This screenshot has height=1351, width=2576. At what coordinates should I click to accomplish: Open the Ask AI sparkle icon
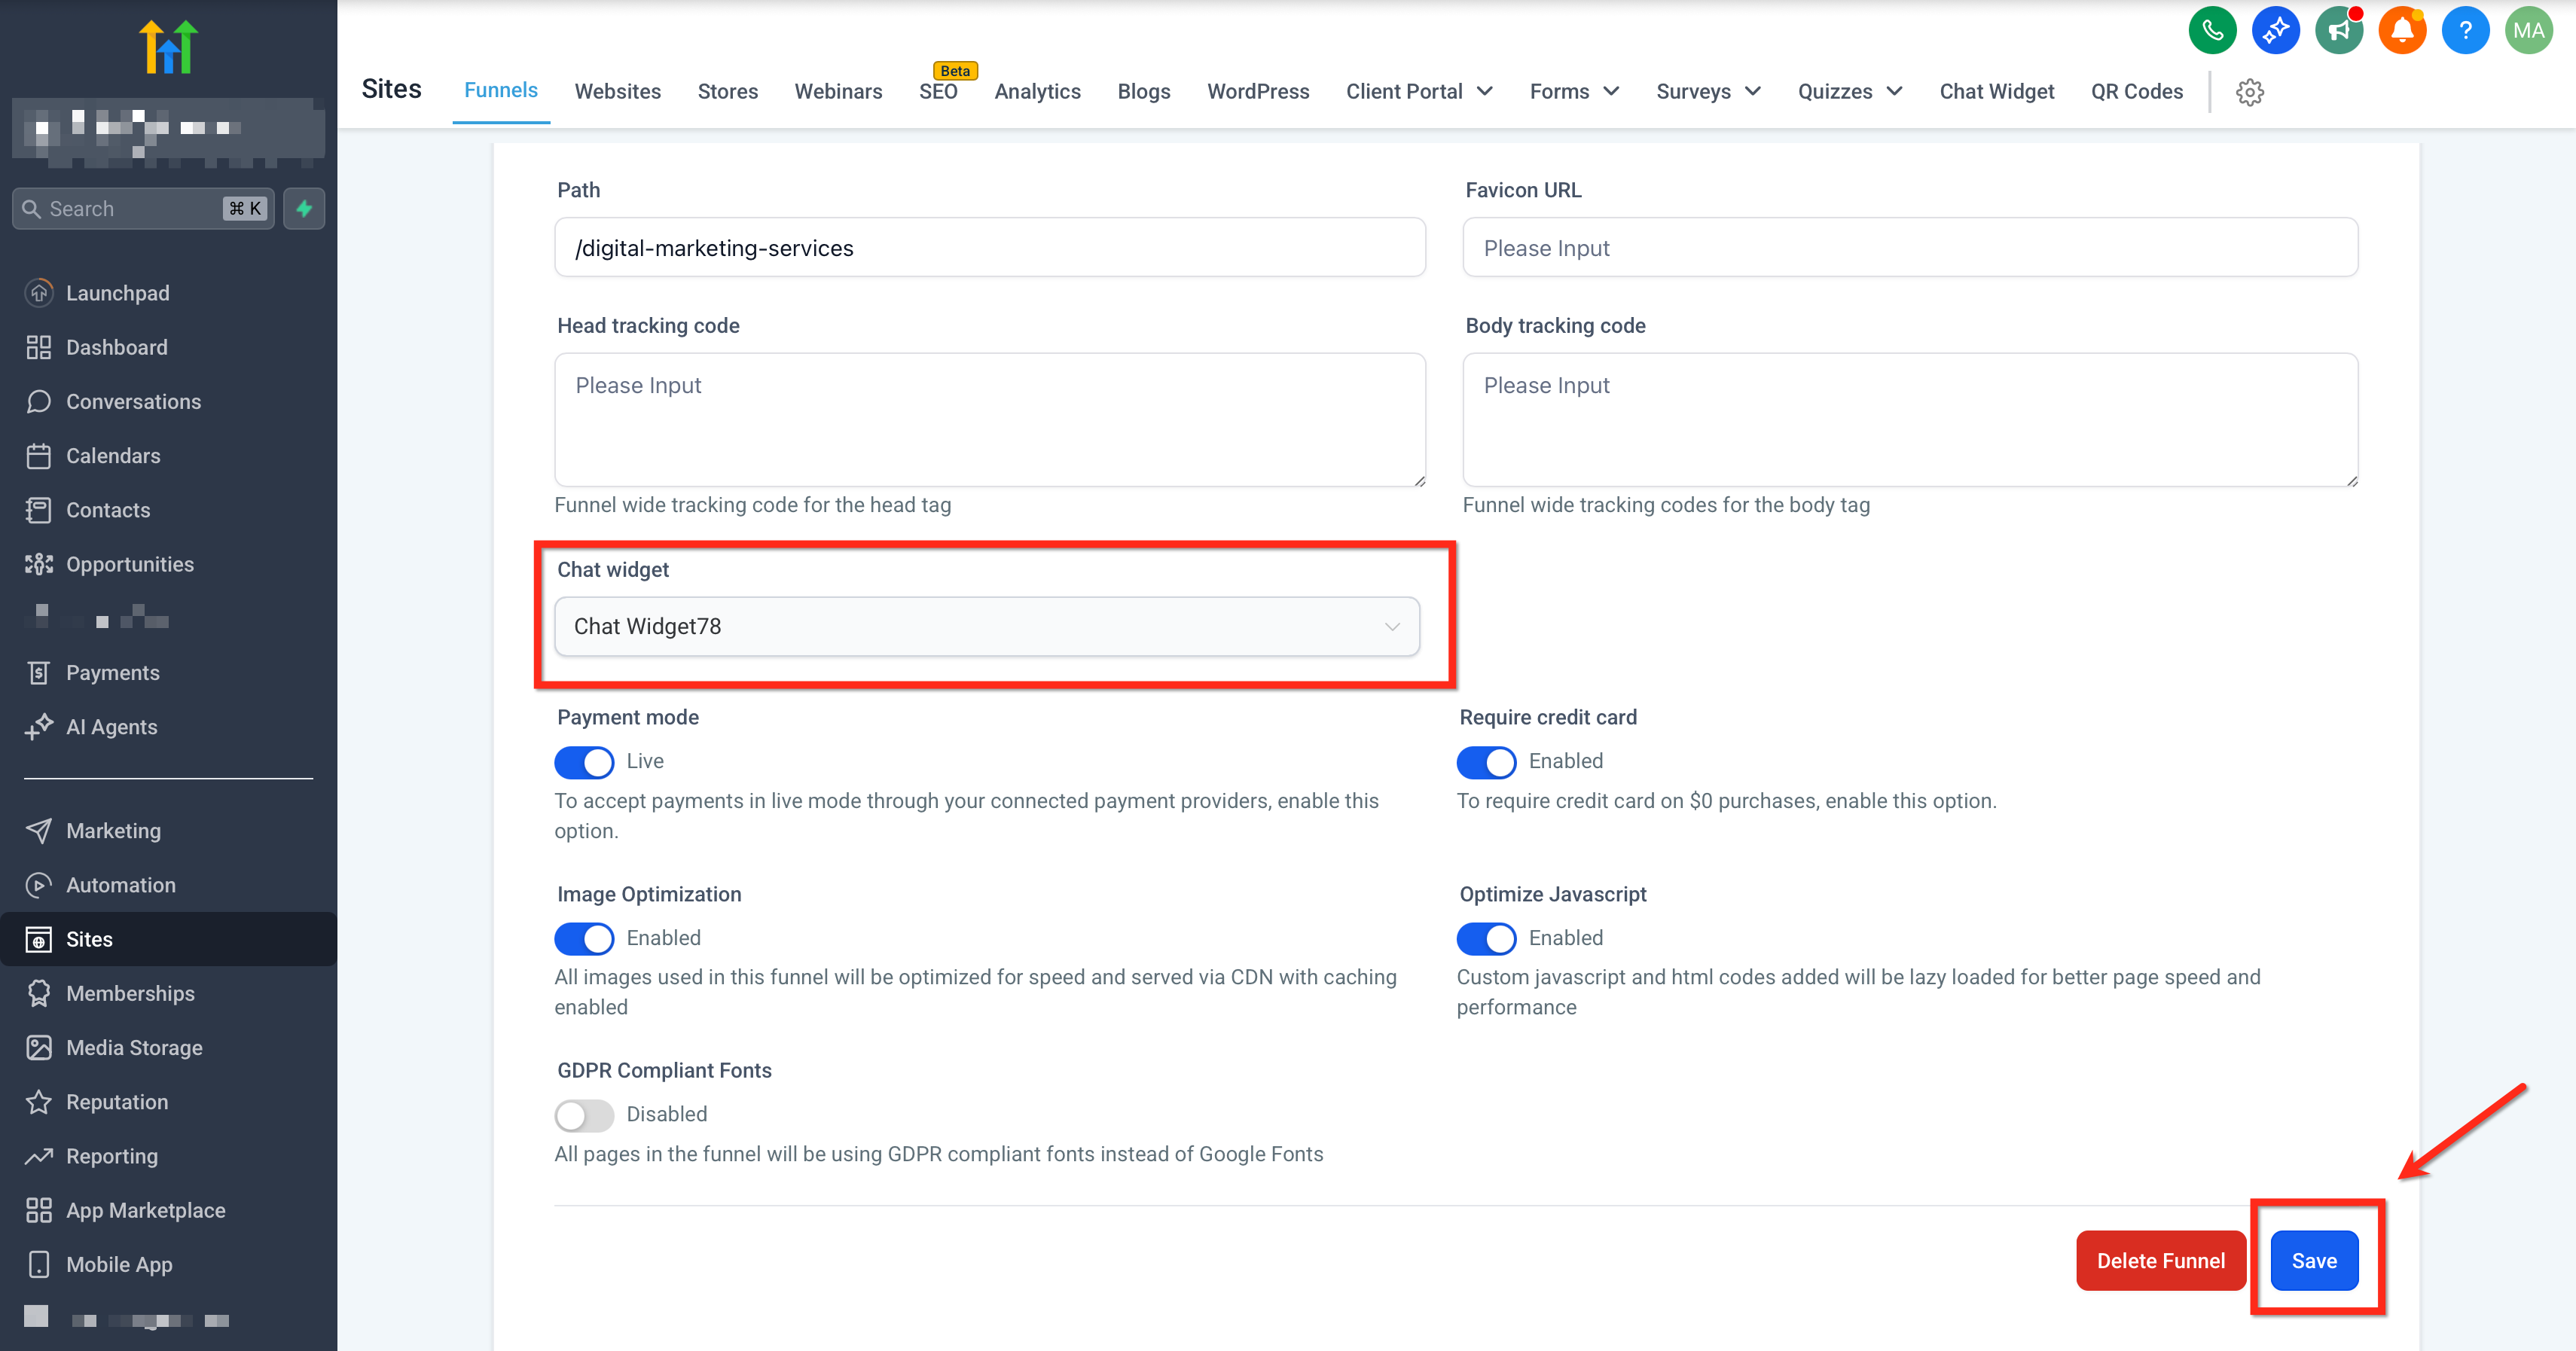2275,30
